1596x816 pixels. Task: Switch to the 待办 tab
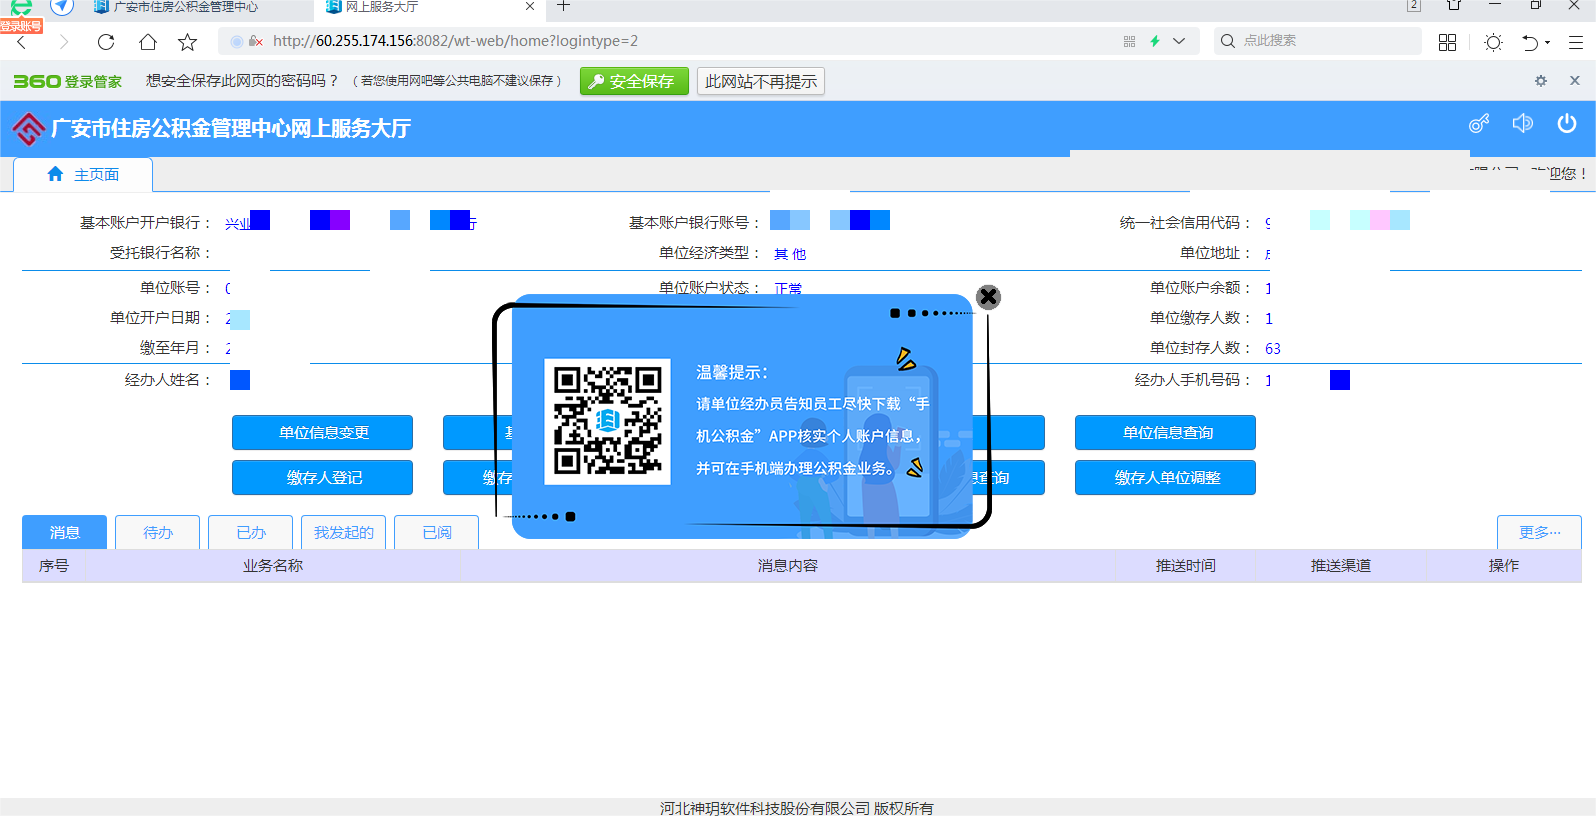(157, 532)
